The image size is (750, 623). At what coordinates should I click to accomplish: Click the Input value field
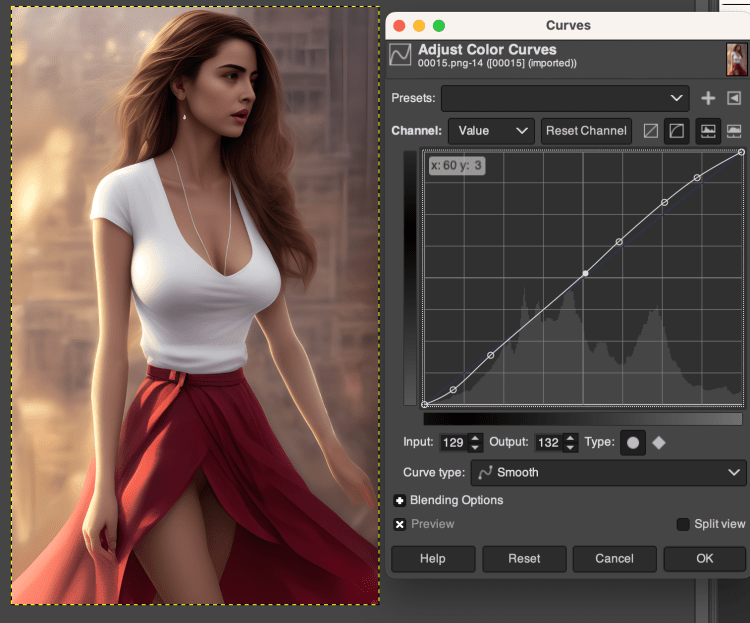point(453,443)
